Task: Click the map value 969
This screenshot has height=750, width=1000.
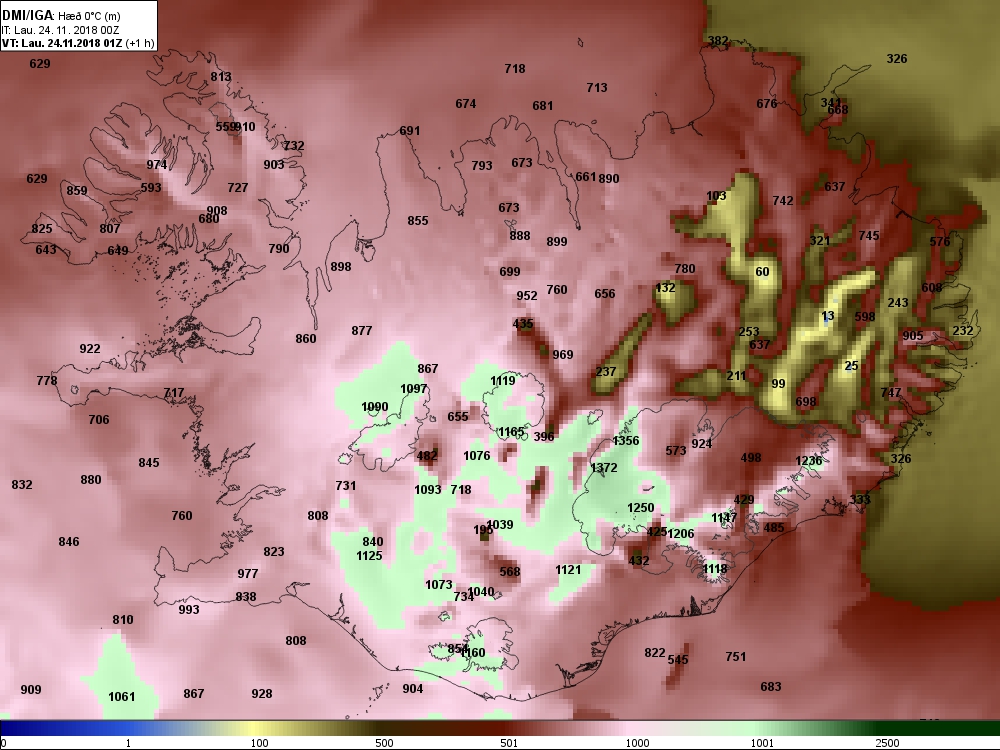Action: click(x=562, y=355)
